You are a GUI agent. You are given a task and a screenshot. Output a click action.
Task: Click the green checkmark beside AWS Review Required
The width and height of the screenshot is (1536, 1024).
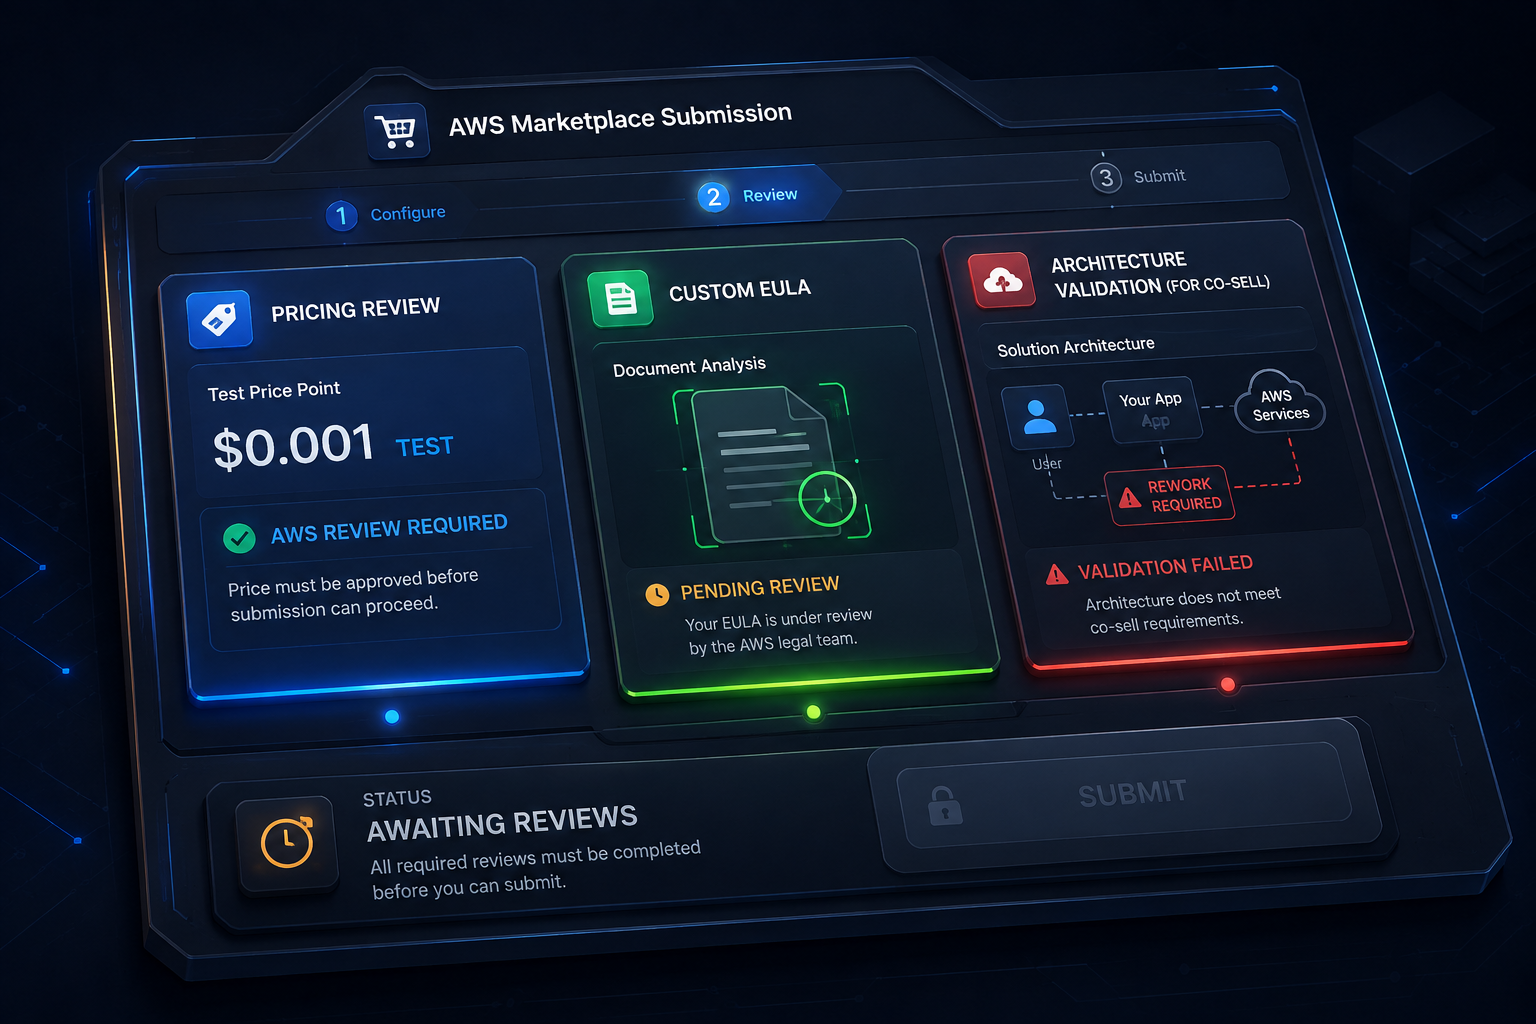[239, 538]
